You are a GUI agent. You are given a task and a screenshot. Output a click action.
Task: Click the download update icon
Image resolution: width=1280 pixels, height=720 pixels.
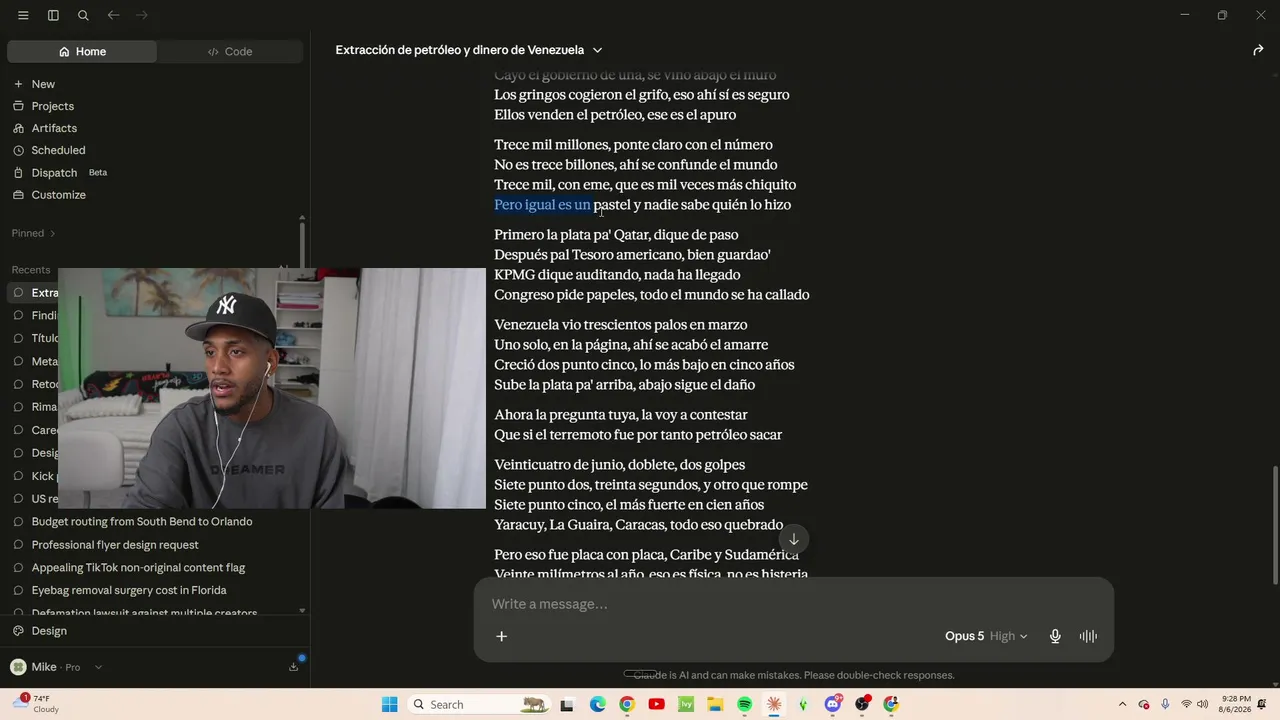[x=294, y=666]
